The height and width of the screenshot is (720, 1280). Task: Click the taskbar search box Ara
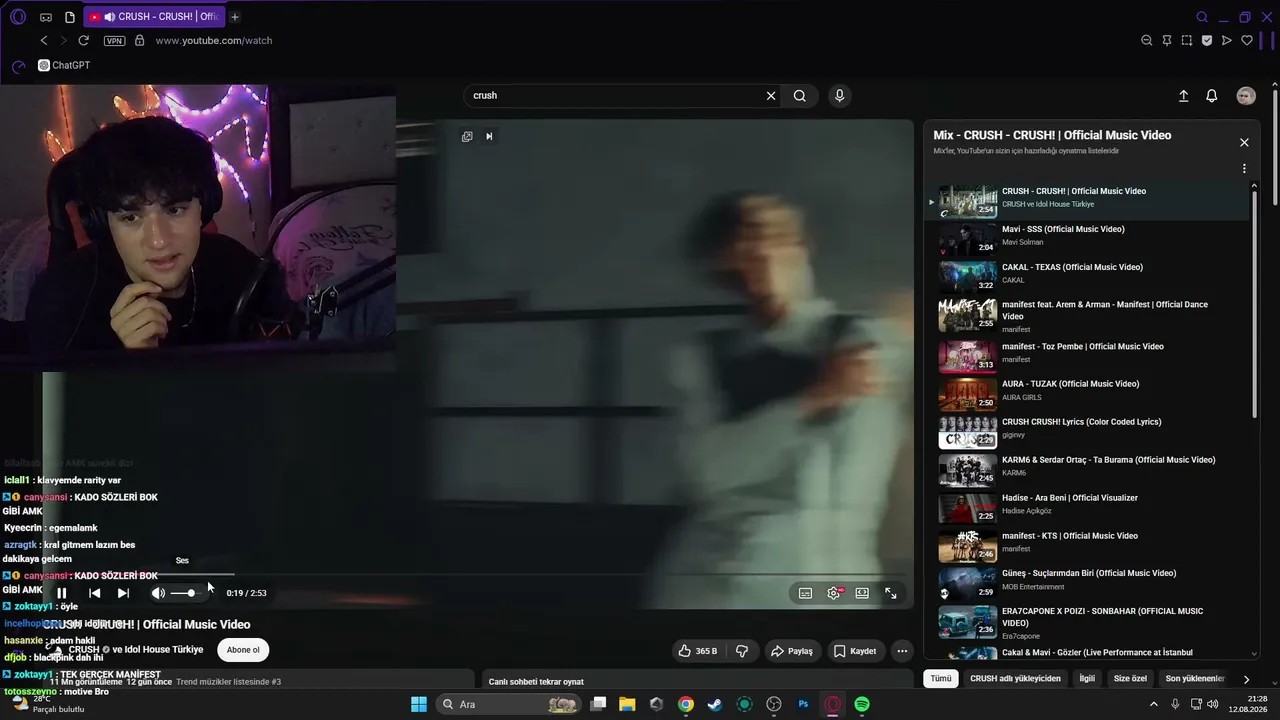pyautogui.click(x=509, y=704)
